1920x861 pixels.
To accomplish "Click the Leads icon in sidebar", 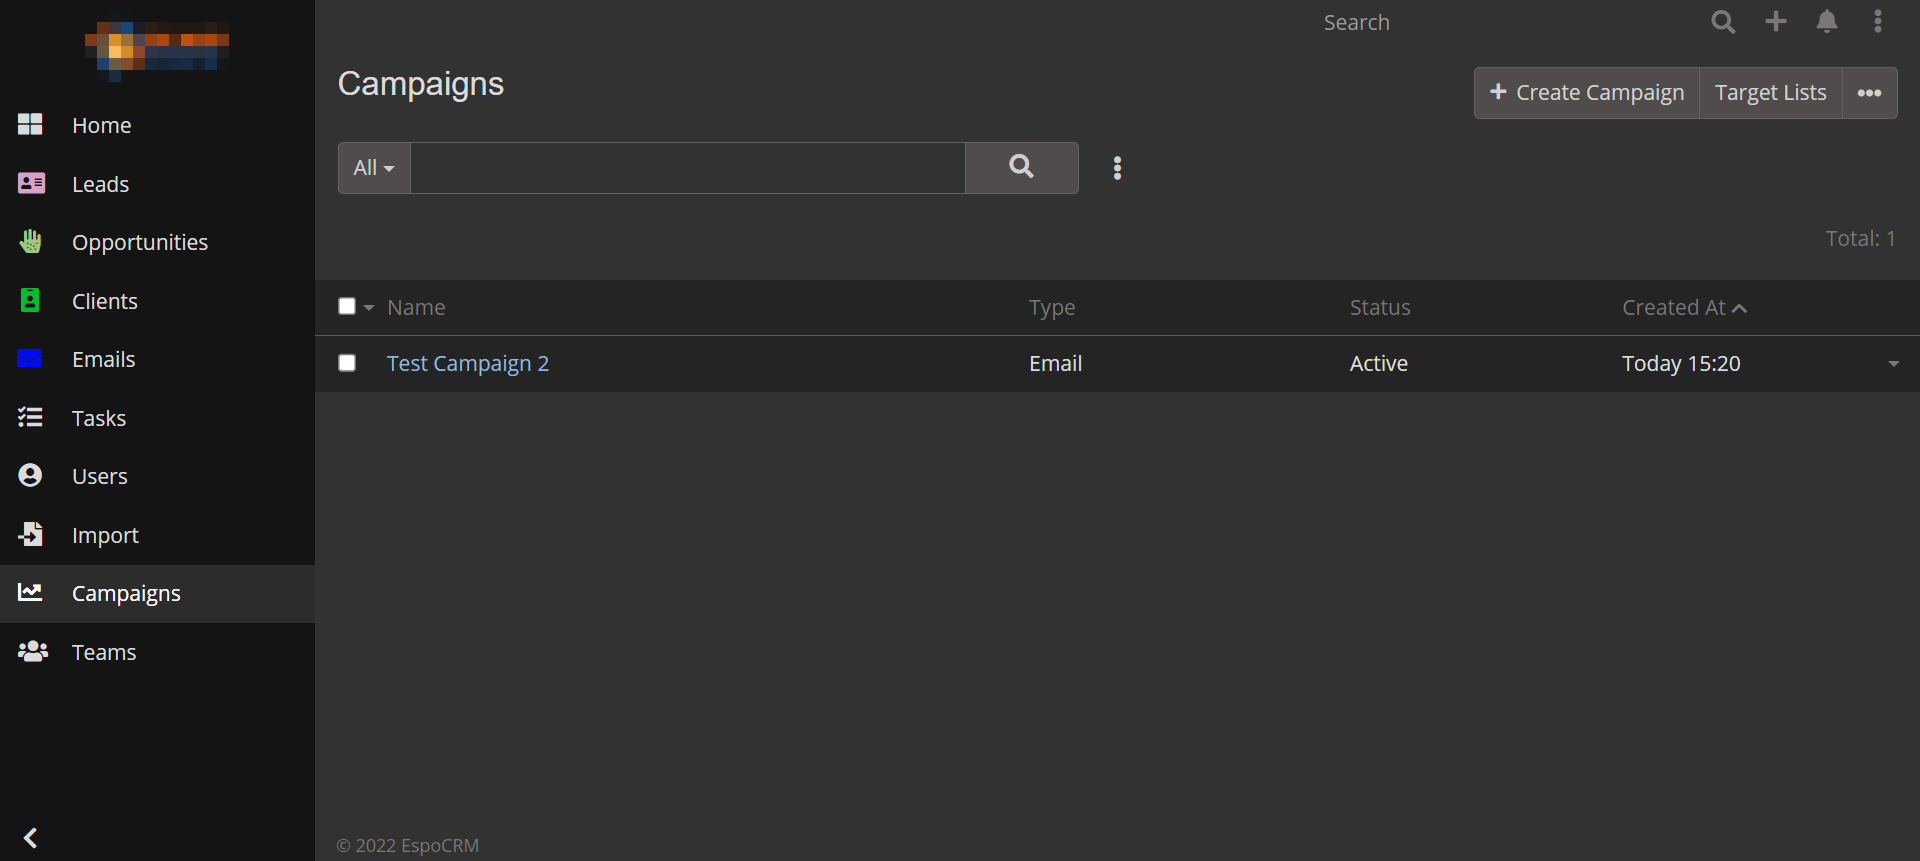I will tap(31, 184).
